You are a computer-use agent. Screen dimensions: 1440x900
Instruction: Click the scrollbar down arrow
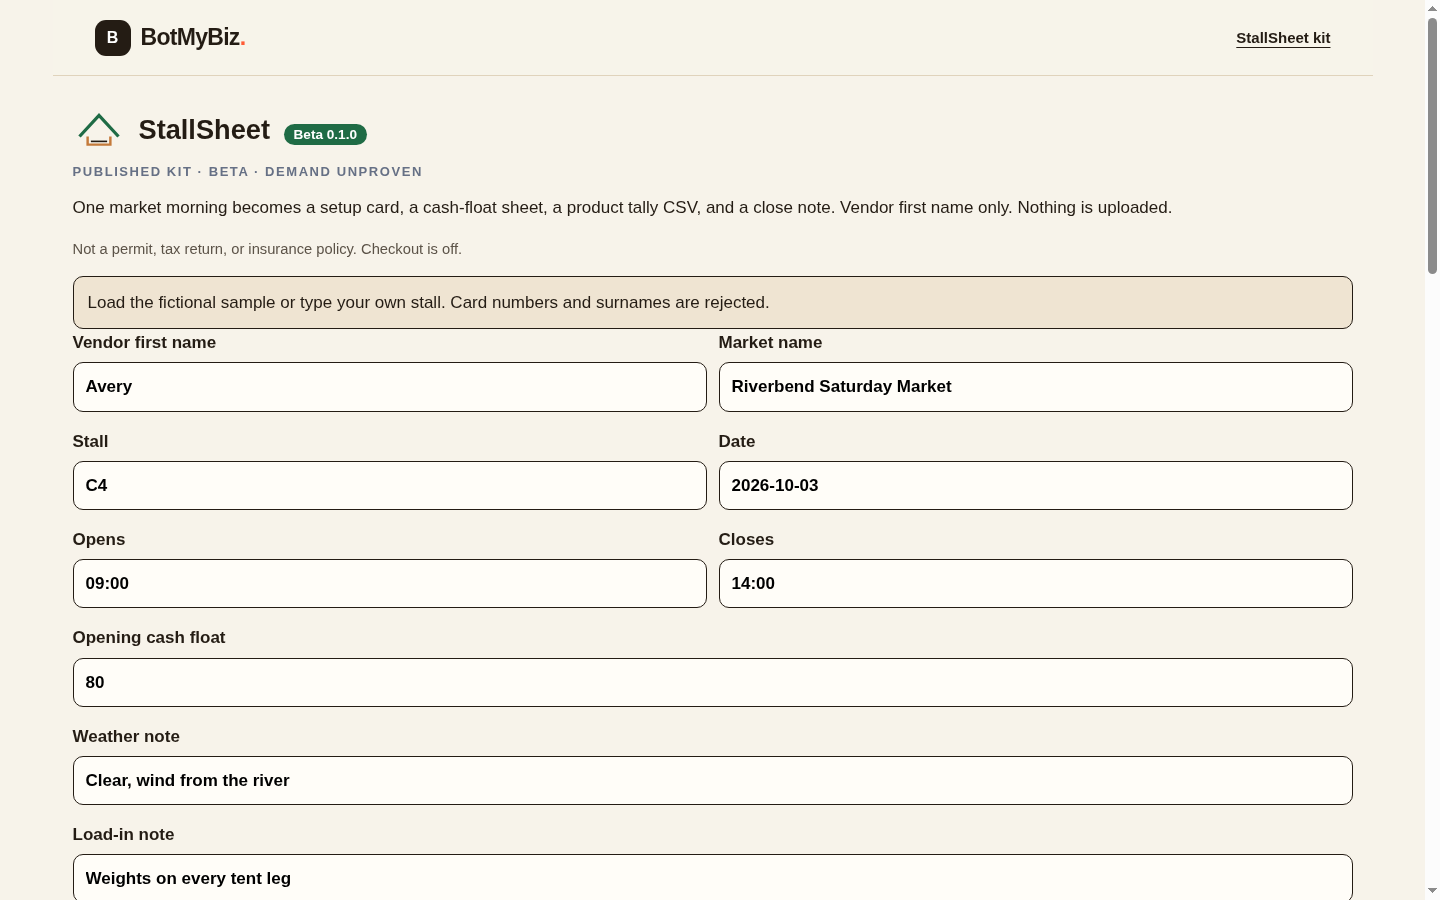point(1432,891)
